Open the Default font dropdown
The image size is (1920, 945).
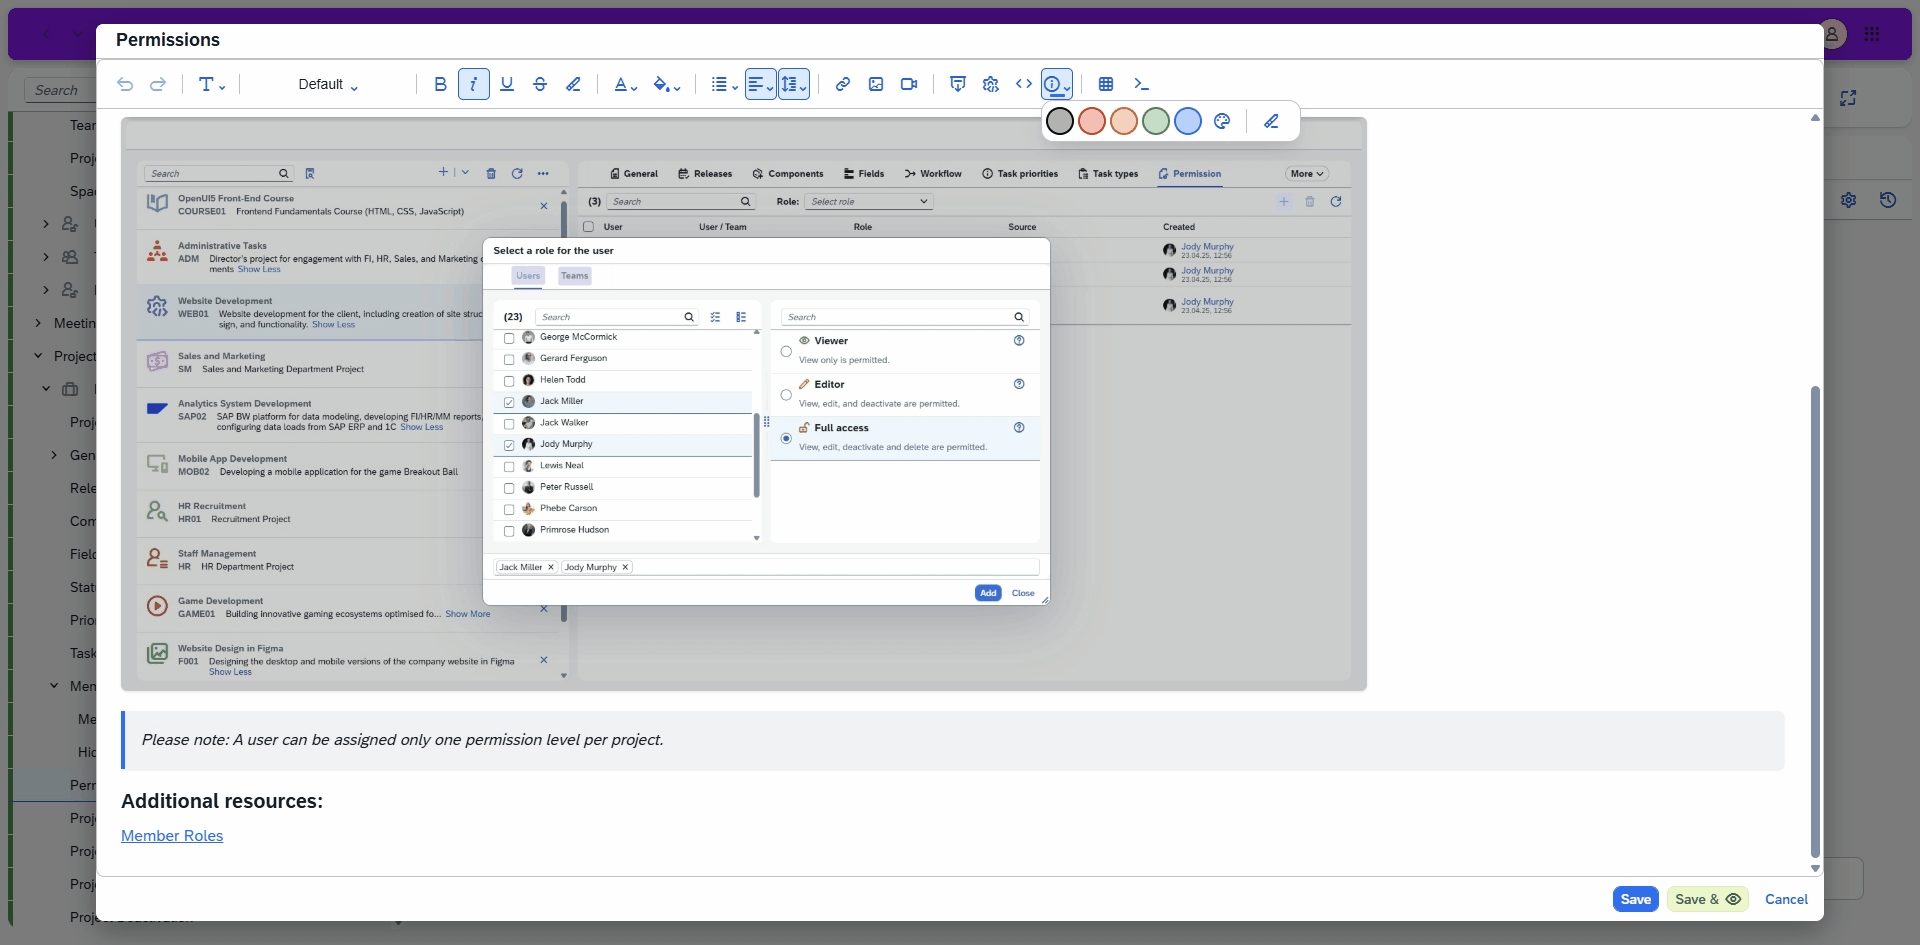328,84
